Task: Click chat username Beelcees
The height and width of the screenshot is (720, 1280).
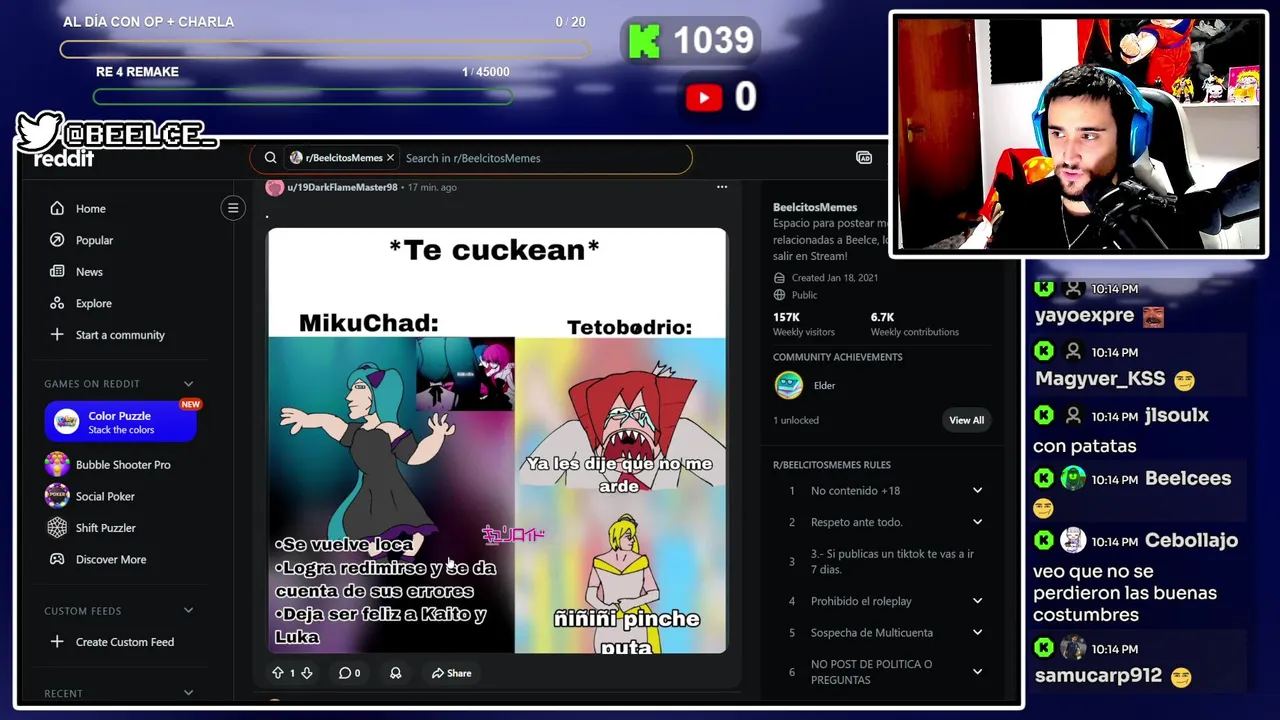Action: click(1188, 478)
